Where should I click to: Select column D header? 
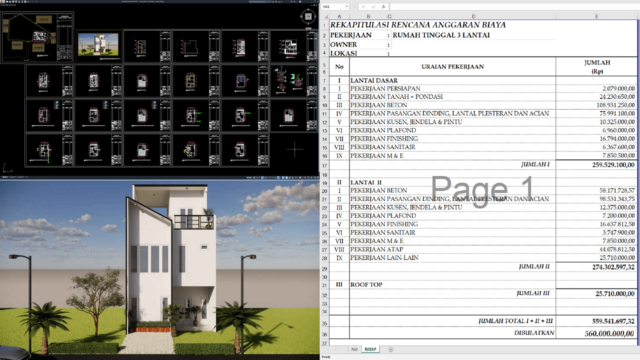click(473, 16)
